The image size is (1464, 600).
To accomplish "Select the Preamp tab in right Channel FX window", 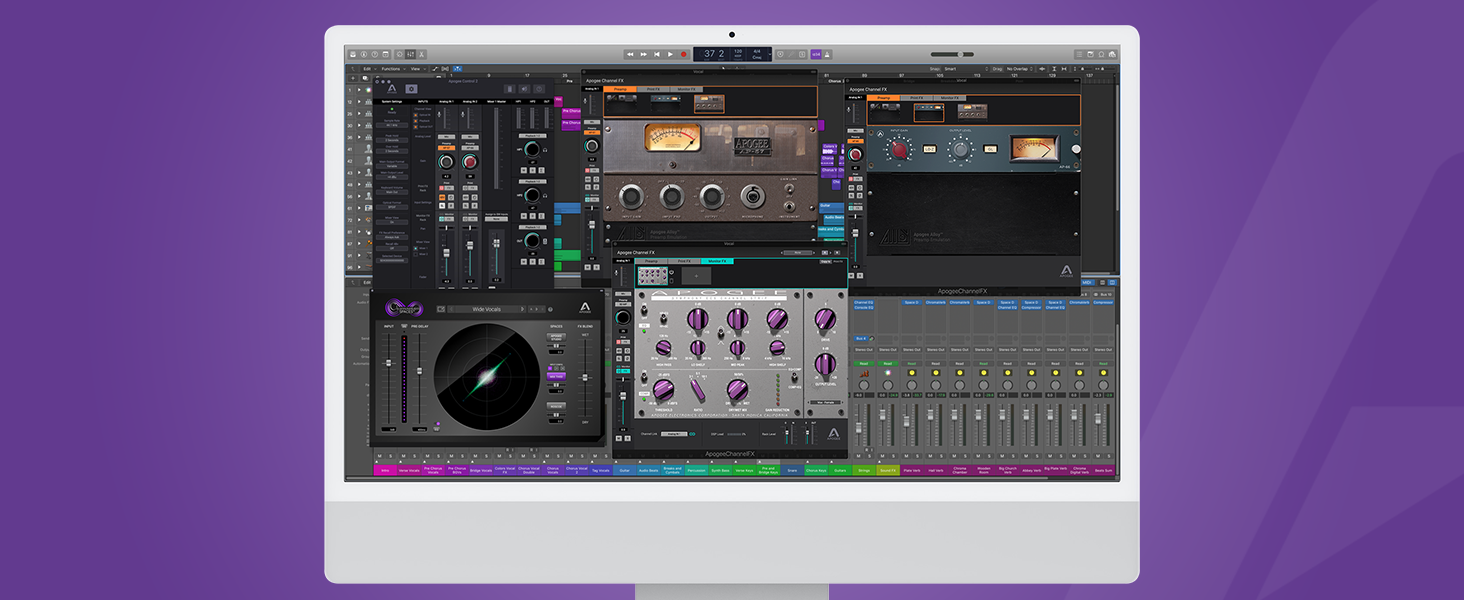I will coord(885,98).
